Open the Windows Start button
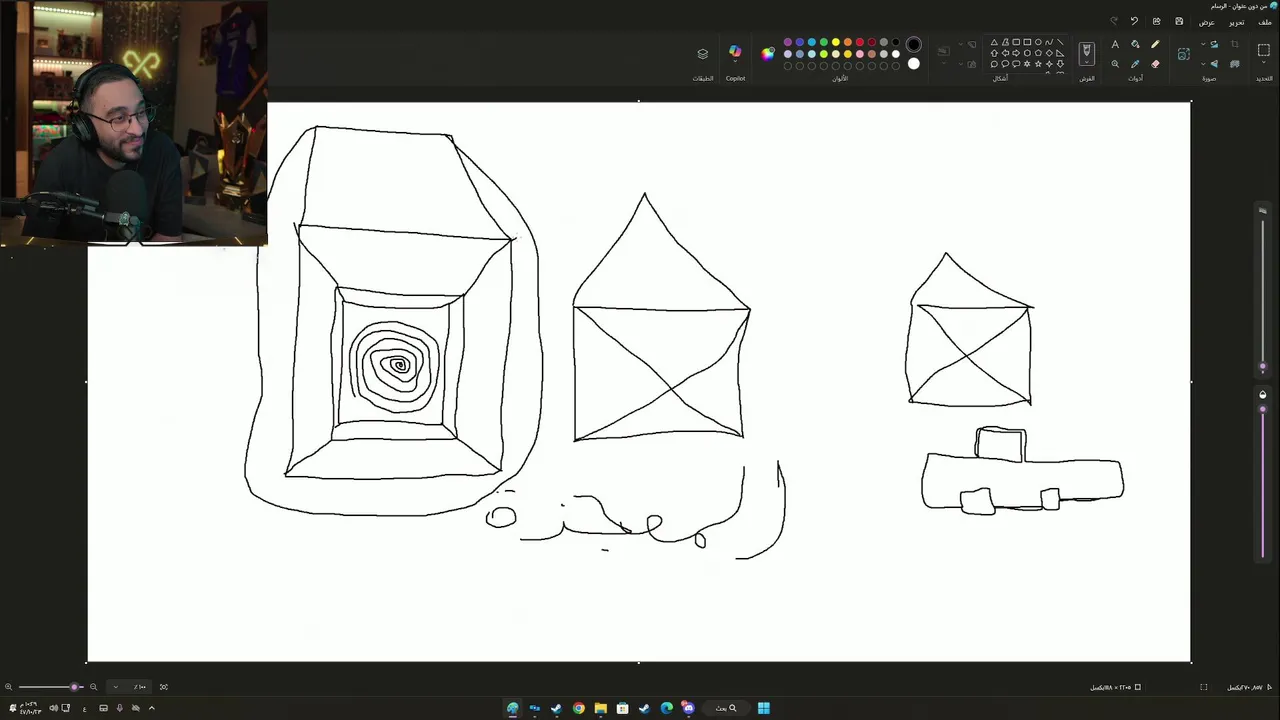Viewport: 1280px width, 720px height. tap(764, 708)
